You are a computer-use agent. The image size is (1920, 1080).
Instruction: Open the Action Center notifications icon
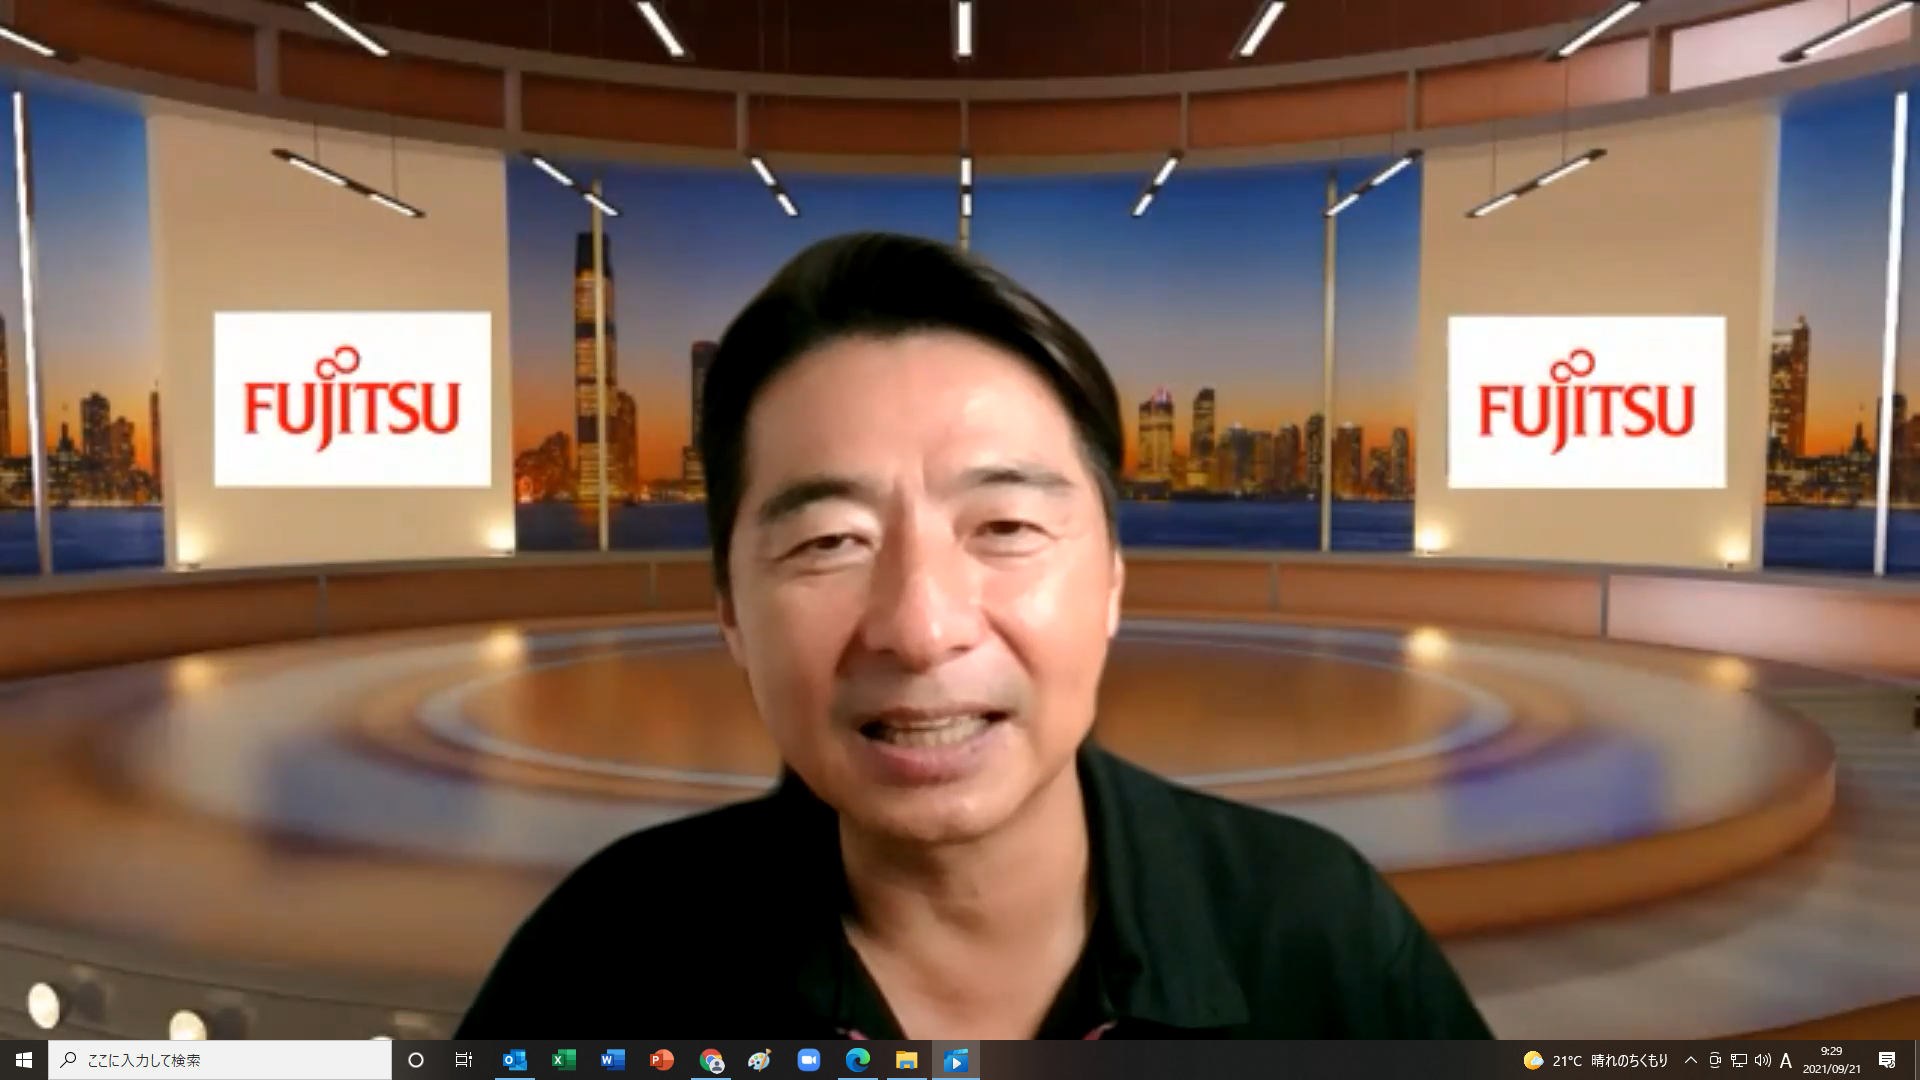1887,1060
